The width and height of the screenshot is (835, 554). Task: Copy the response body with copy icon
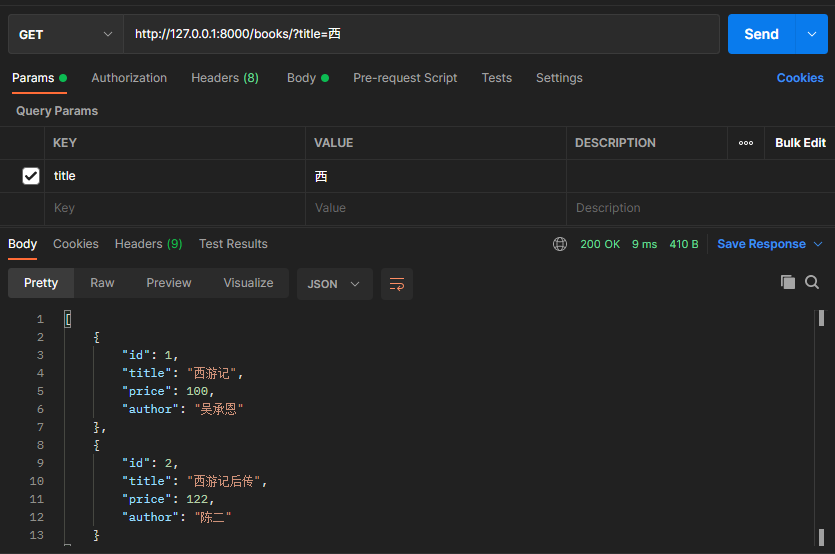(x=788, y=282)
